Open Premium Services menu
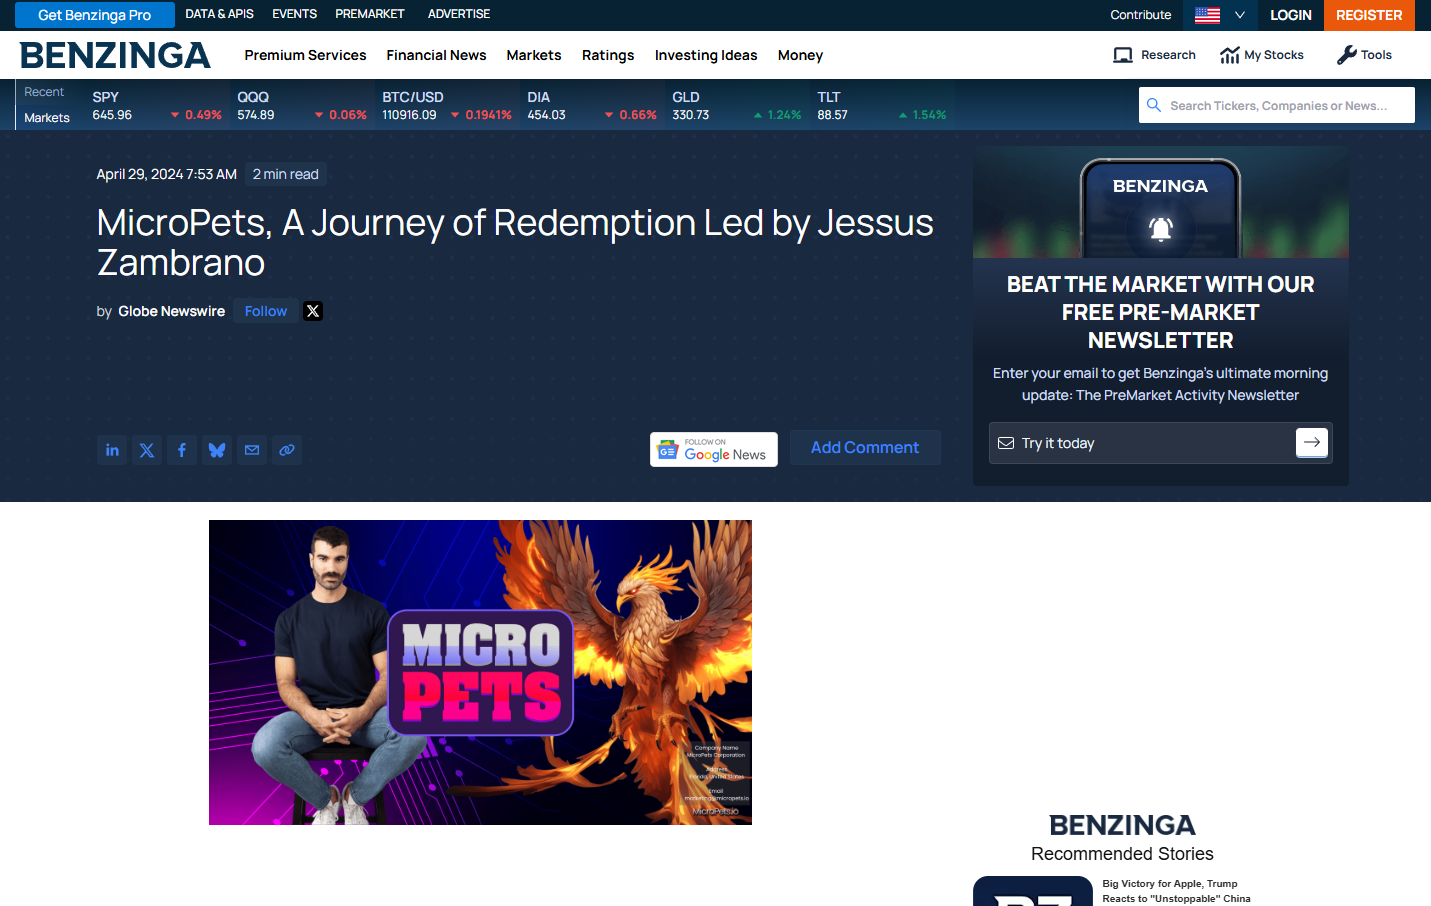Screen dimensions: 1431x906 (x=305, y=55)
